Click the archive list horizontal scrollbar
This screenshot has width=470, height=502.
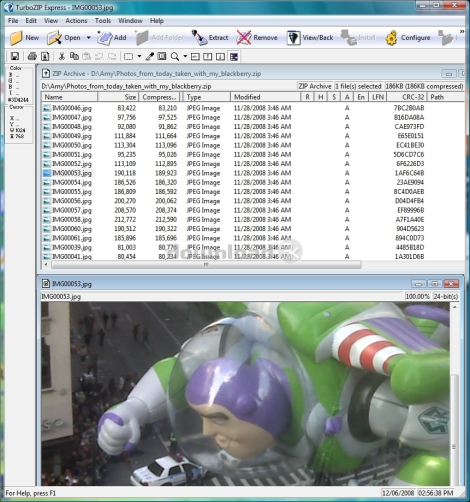click(206, 265)
